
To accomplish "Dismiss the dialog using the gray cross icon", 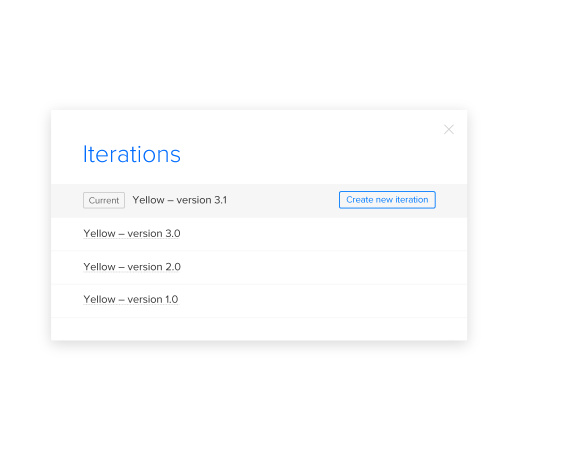I will click(x=449, y=129).
